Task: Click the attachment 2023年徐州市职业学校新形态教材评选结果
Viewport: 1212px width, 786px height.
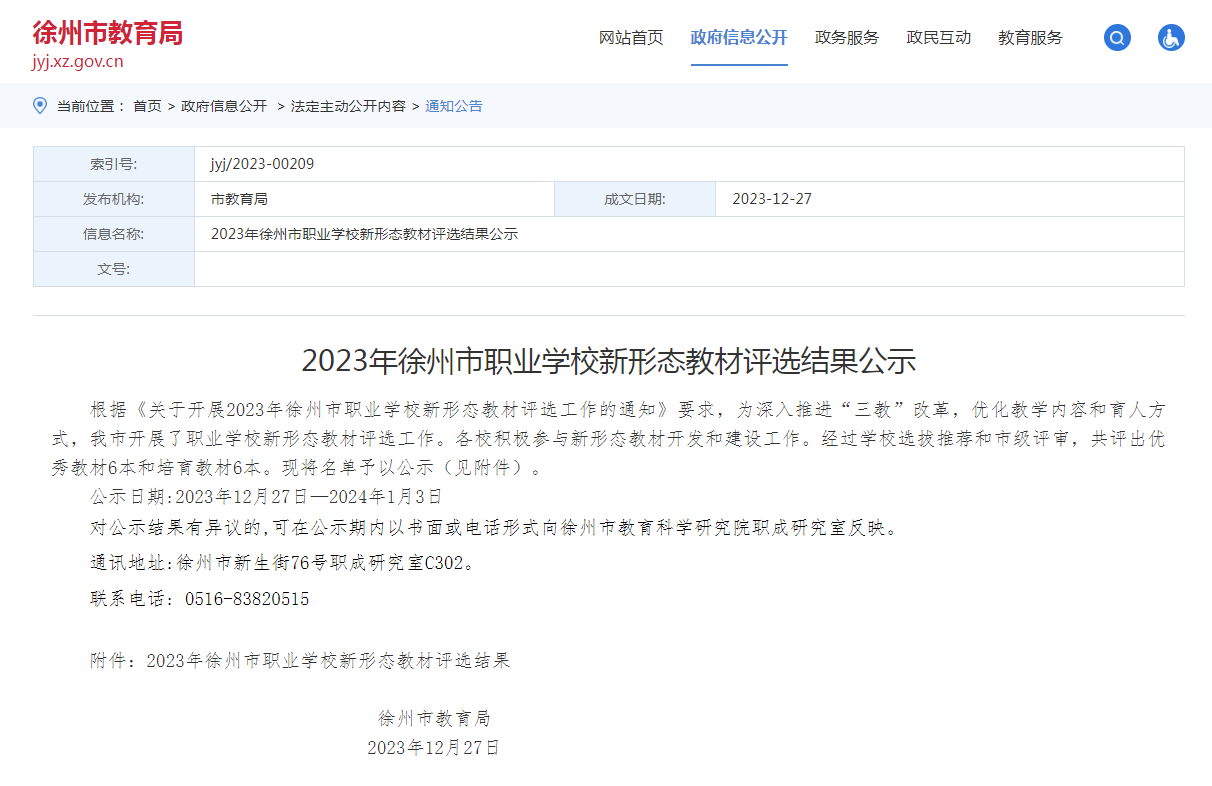Action: (328, 661)
